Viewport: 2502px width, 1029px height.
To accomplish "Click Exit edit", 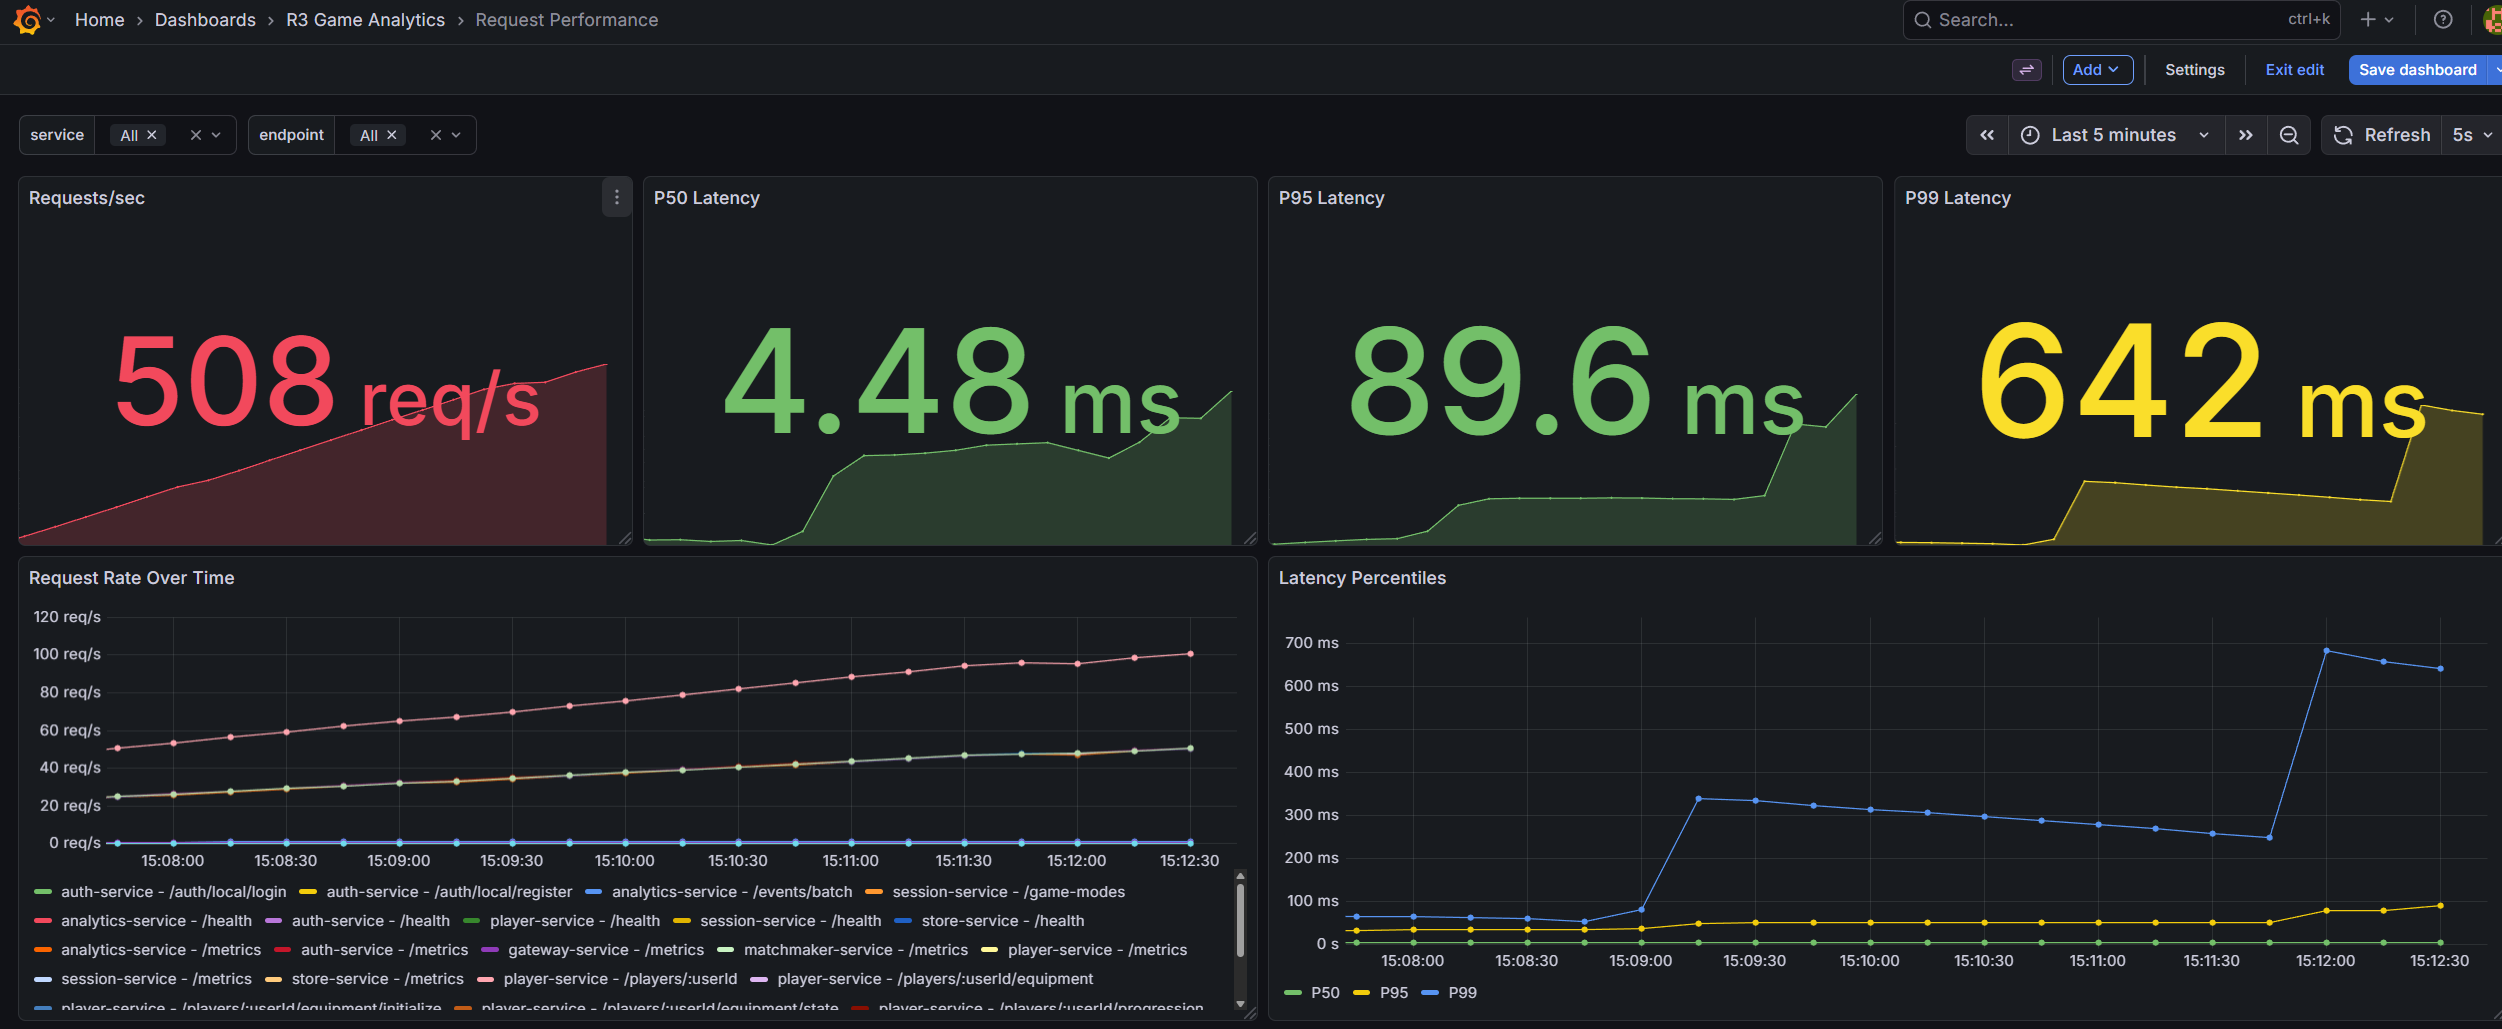I will click(x=2294, y=69).
